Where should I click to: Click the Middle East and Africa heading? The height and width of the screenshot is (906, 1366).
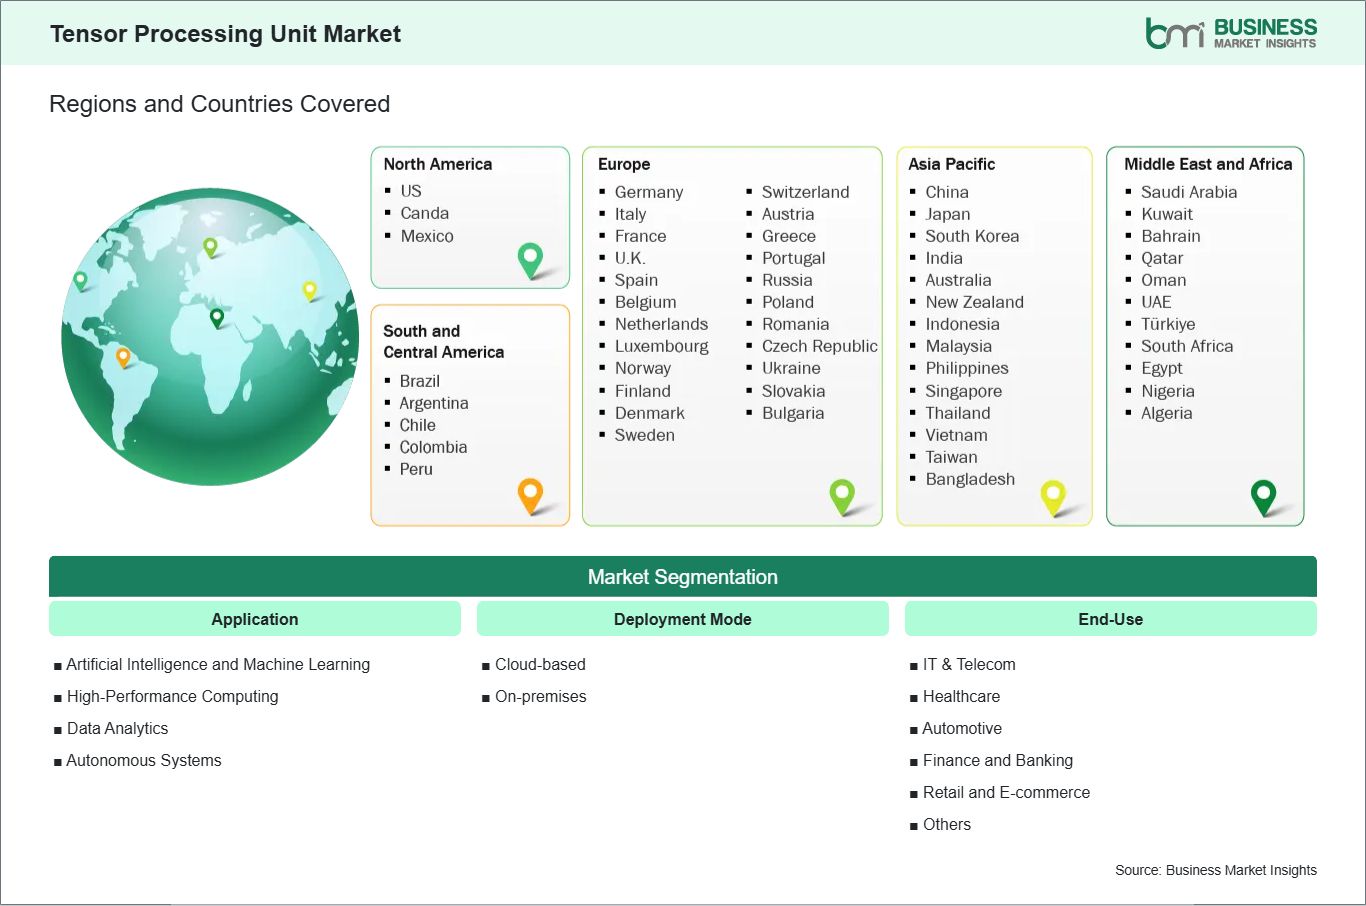point(1208,164)
